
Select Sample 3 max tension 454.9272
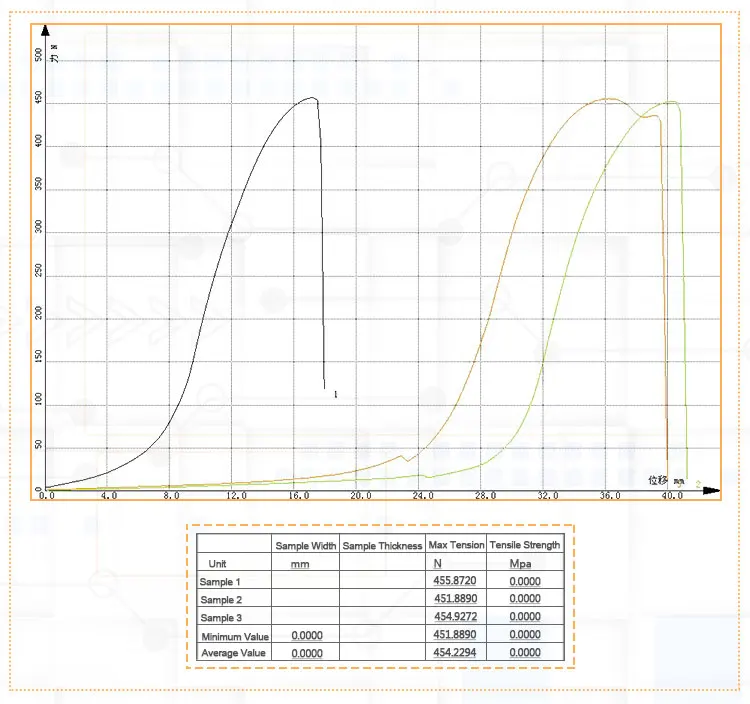(456, 616)
